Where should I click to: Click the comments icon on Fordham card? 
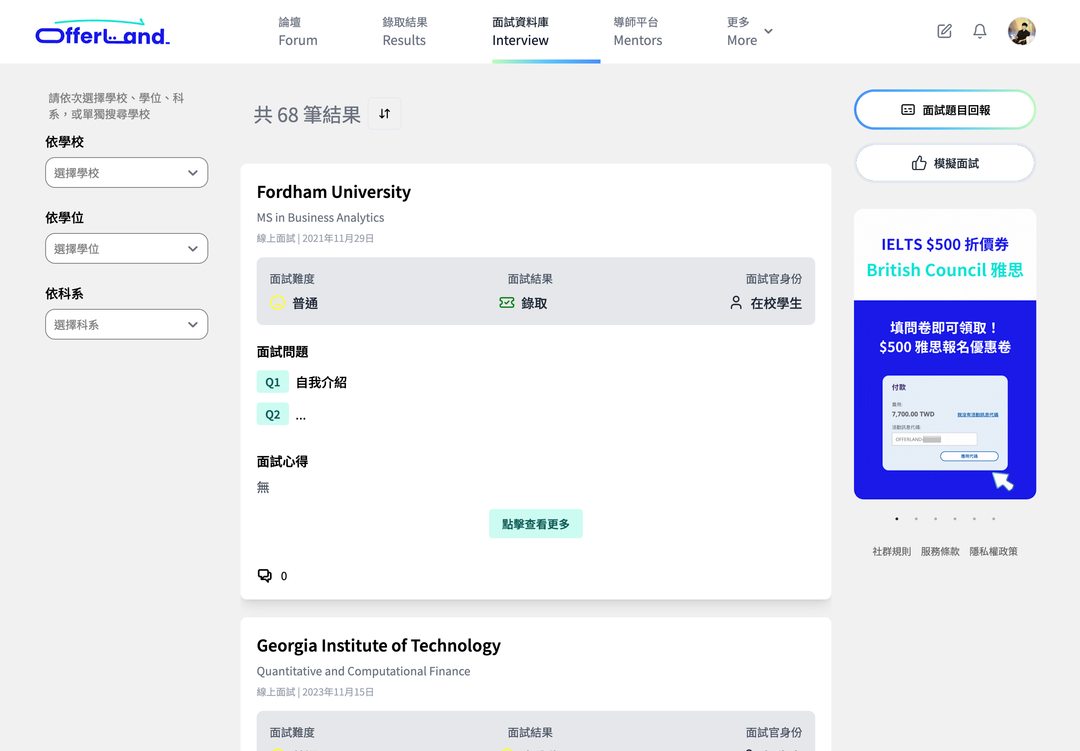(x=264, y=575)
